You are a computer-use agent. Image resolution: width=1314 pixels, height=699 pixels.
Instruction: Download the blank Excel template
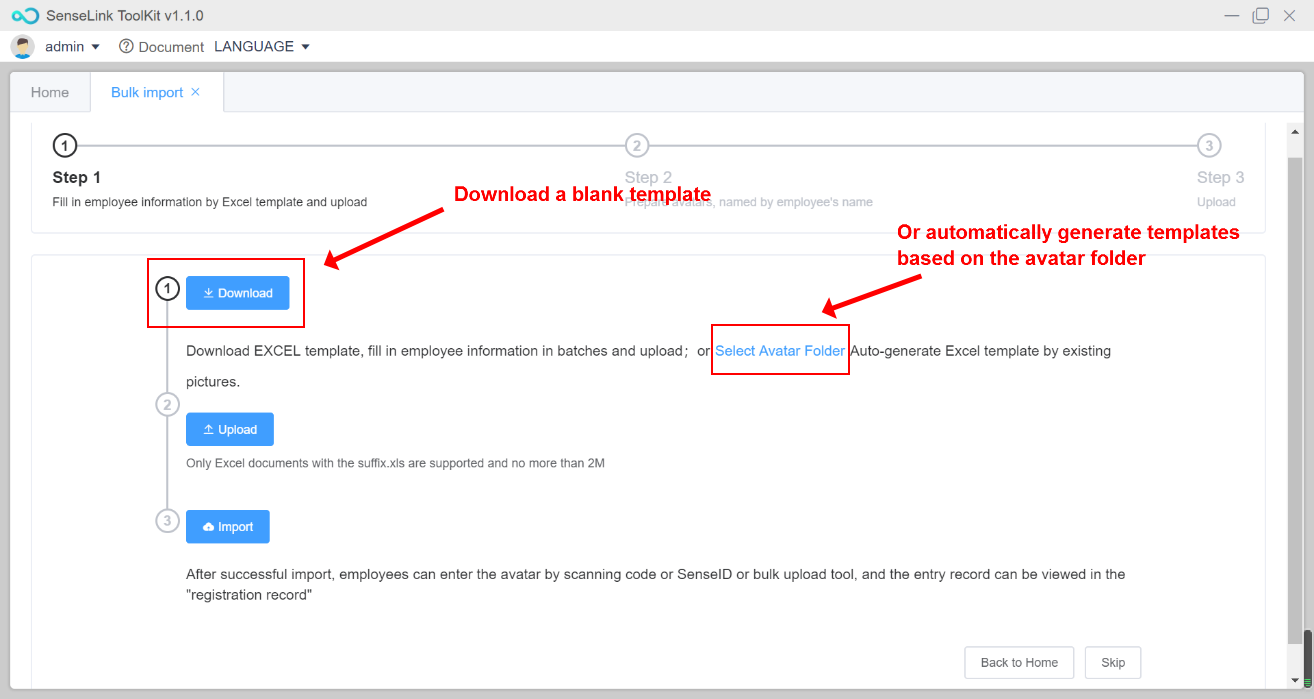[237, 293]
